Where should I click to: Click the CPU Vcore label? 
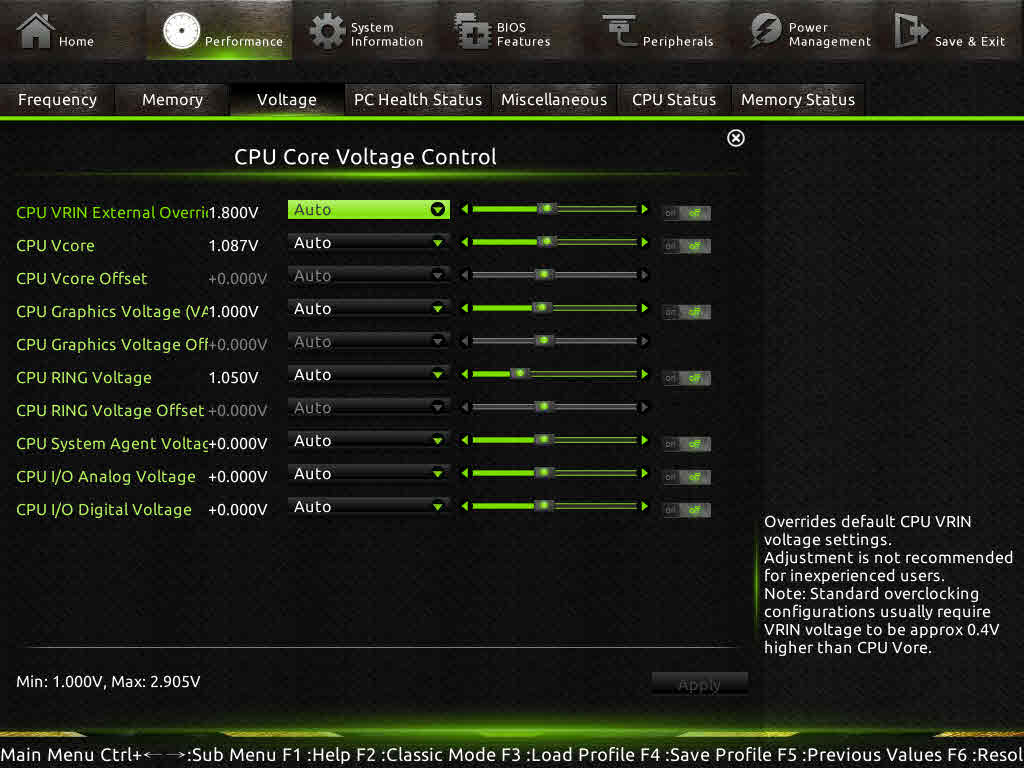pos(56,246)
